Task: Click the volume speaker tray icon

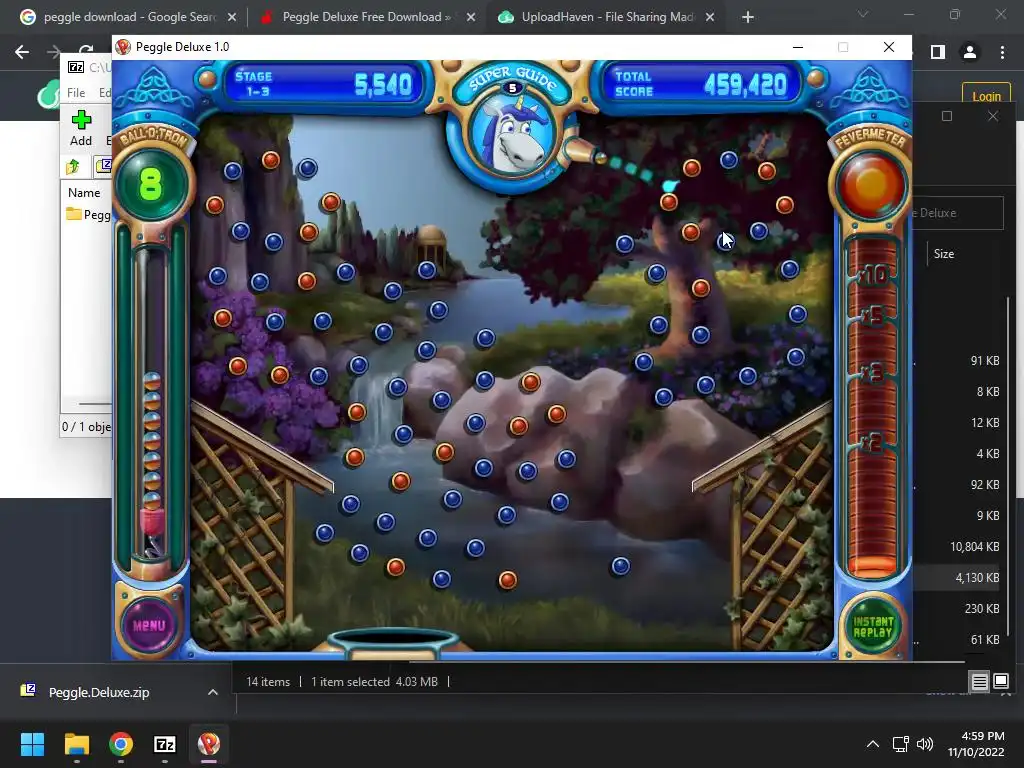Action: pos(925,744)
